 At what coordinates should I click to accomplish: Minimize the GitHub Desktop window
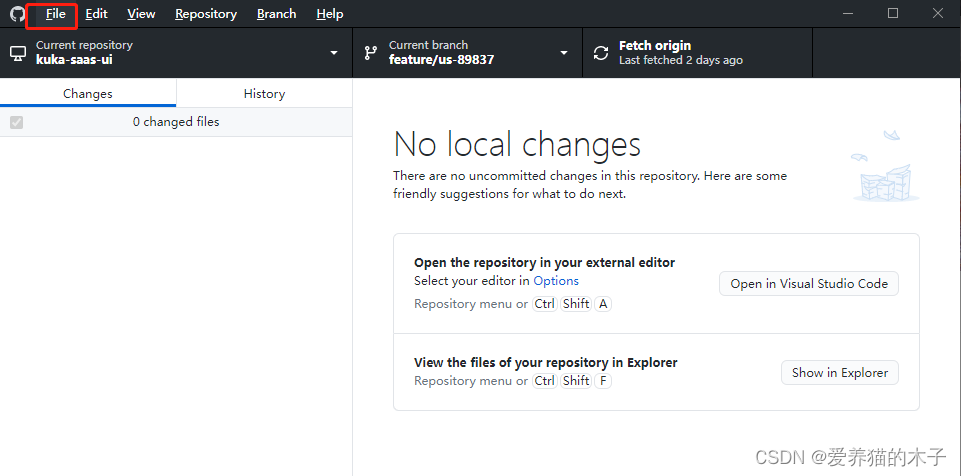coord(848,13)
